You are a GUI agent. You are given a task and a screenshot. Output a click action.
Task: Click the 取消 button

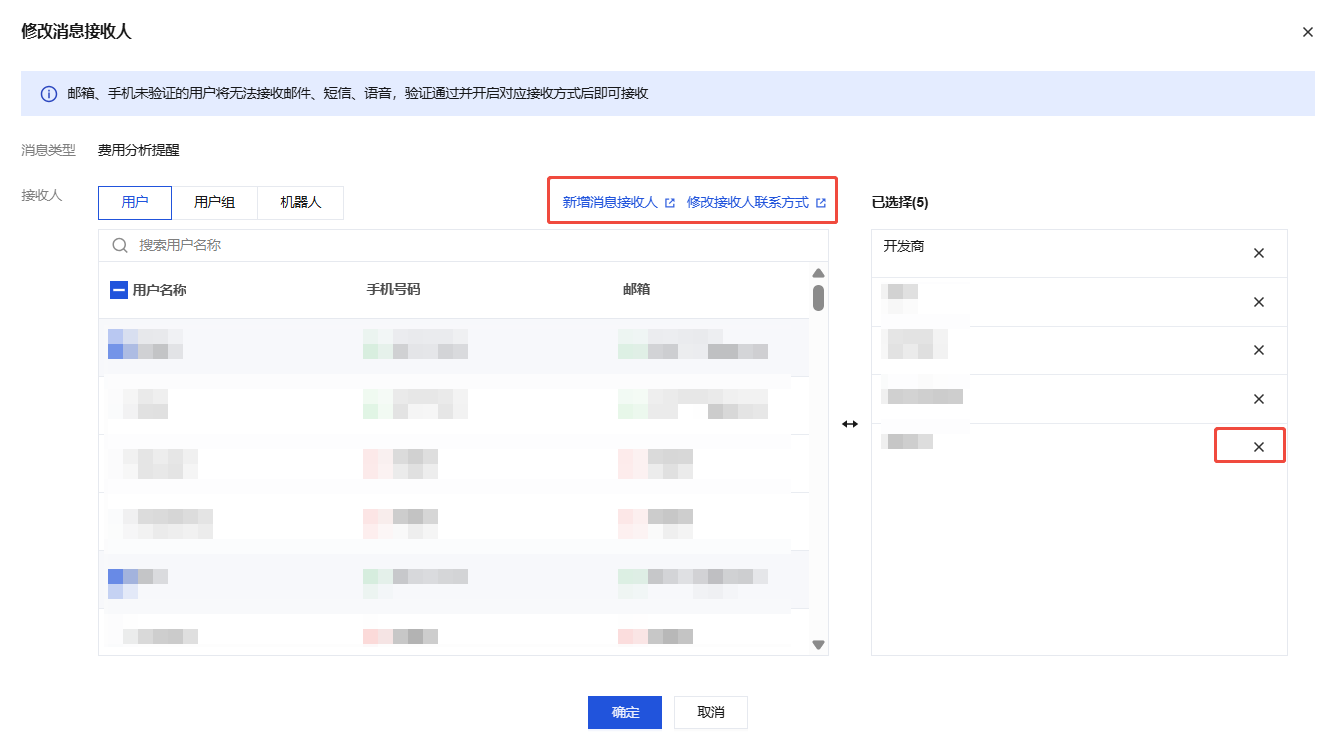click(x=711, y=712)
